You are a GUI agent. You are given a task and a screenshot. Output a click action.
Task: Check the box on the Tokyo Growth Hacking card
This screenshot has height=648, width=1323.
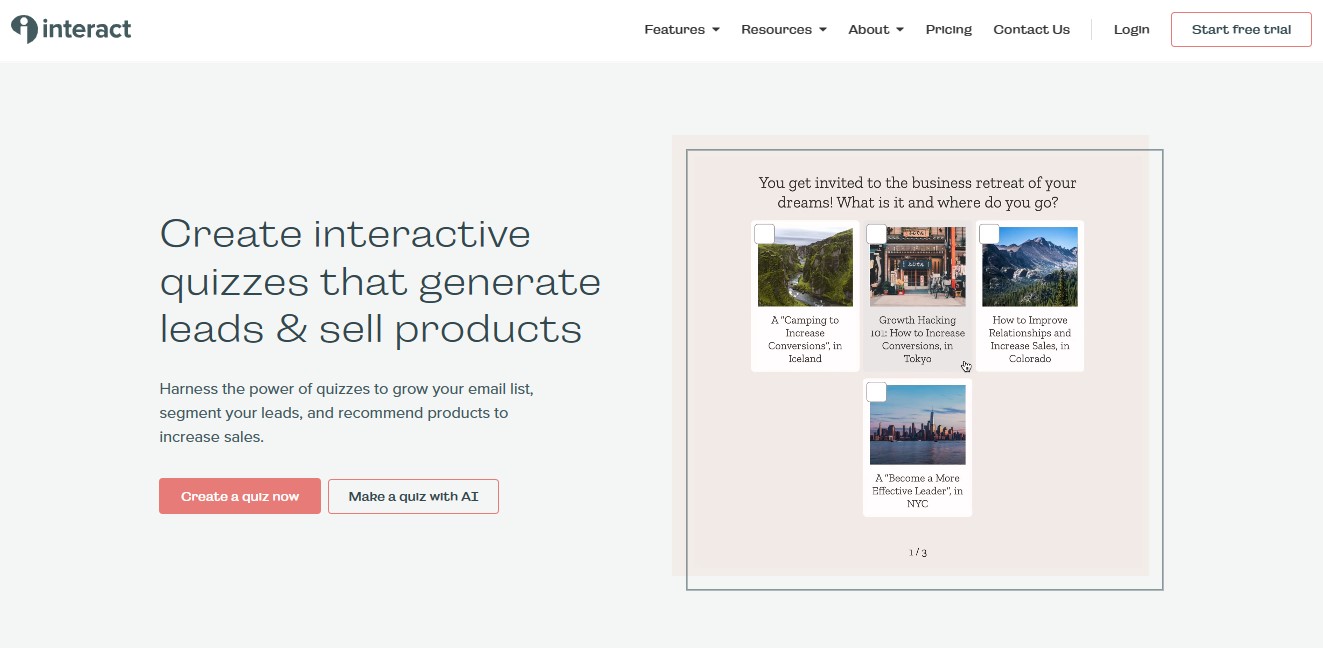(x=877, y=234)
